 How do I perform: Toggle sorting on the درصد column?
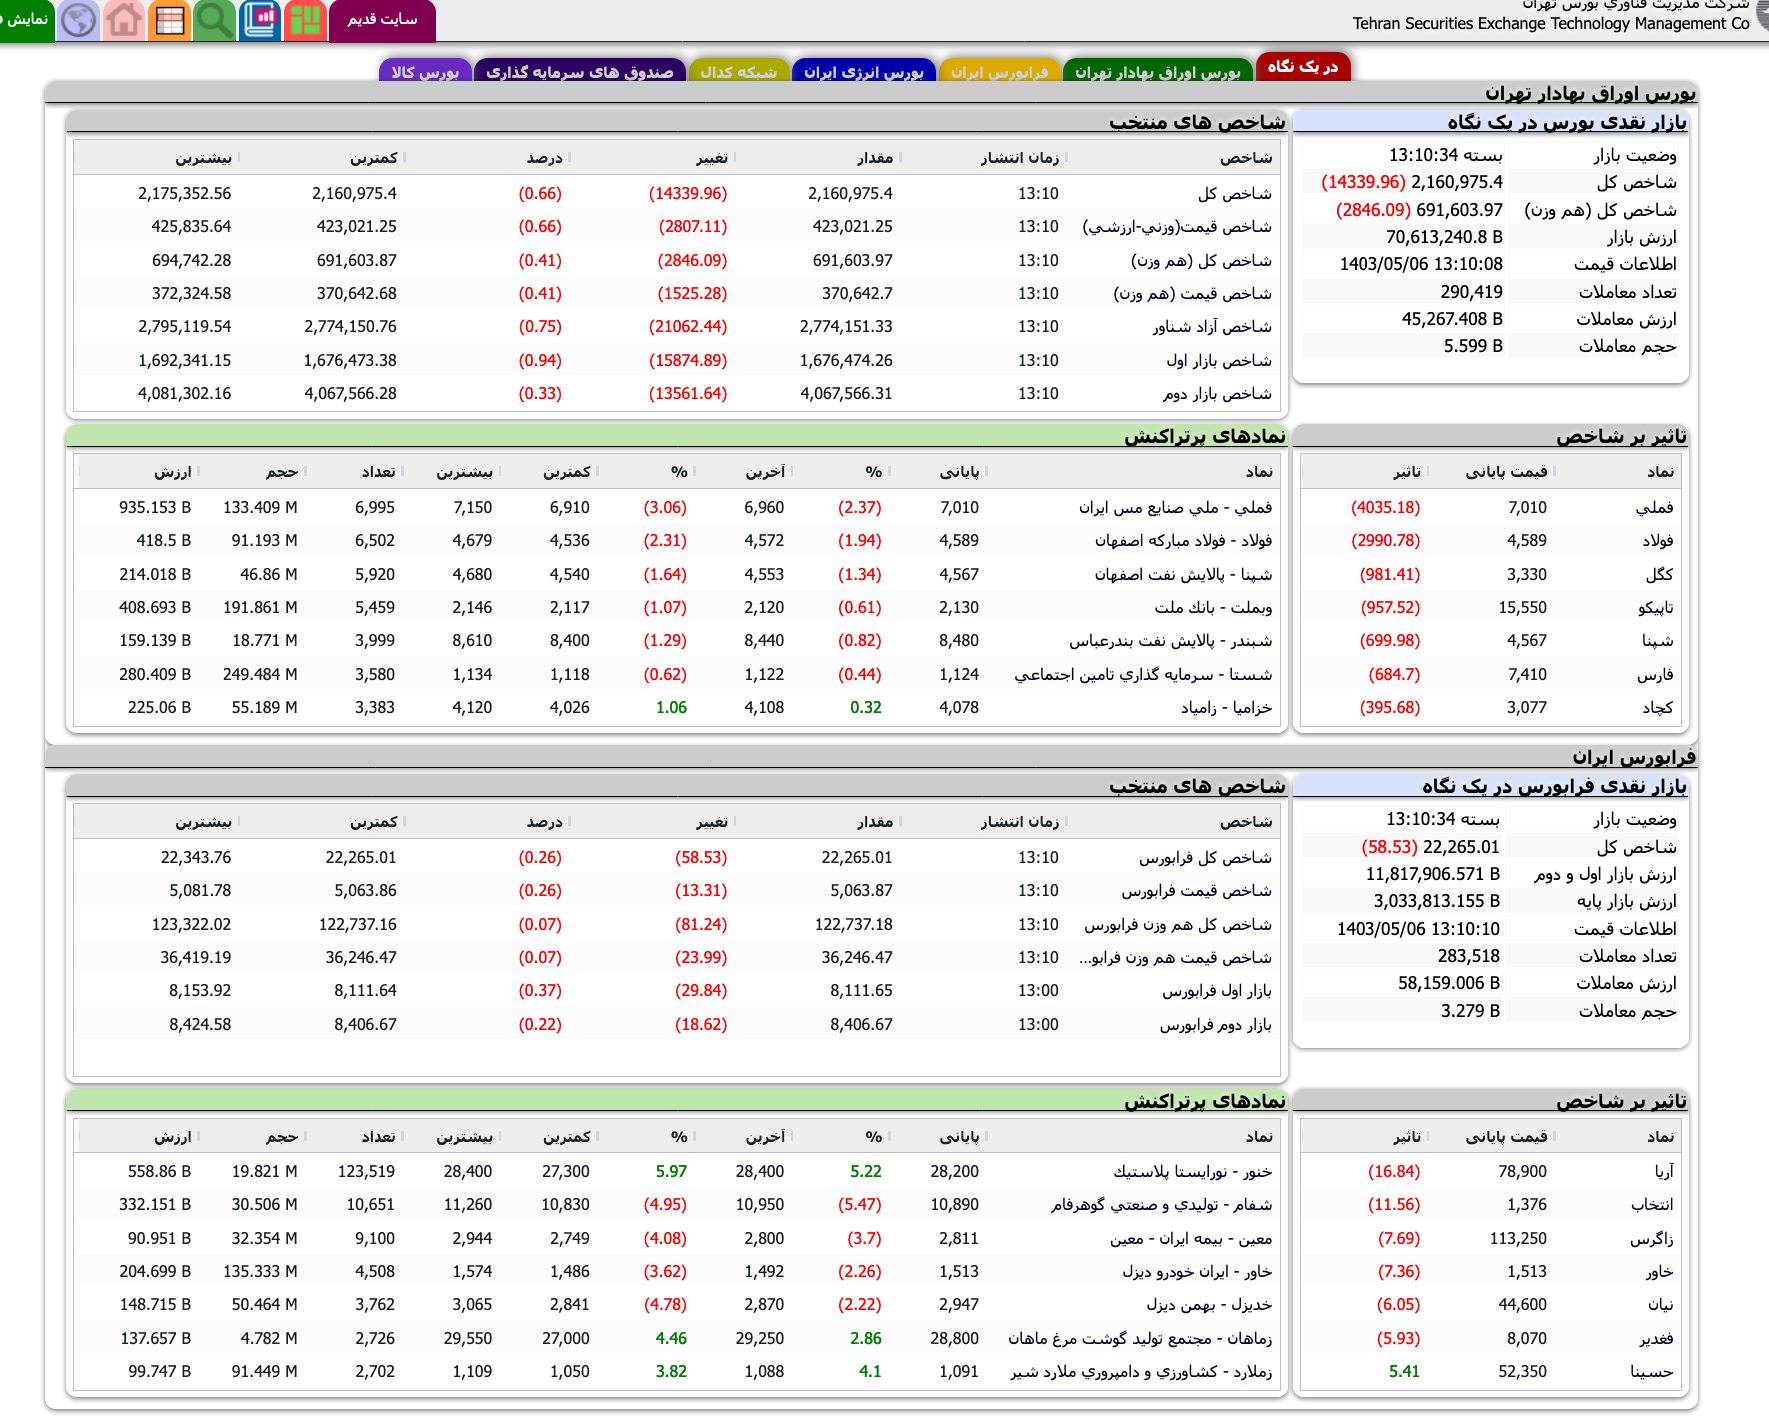point(546,157)
